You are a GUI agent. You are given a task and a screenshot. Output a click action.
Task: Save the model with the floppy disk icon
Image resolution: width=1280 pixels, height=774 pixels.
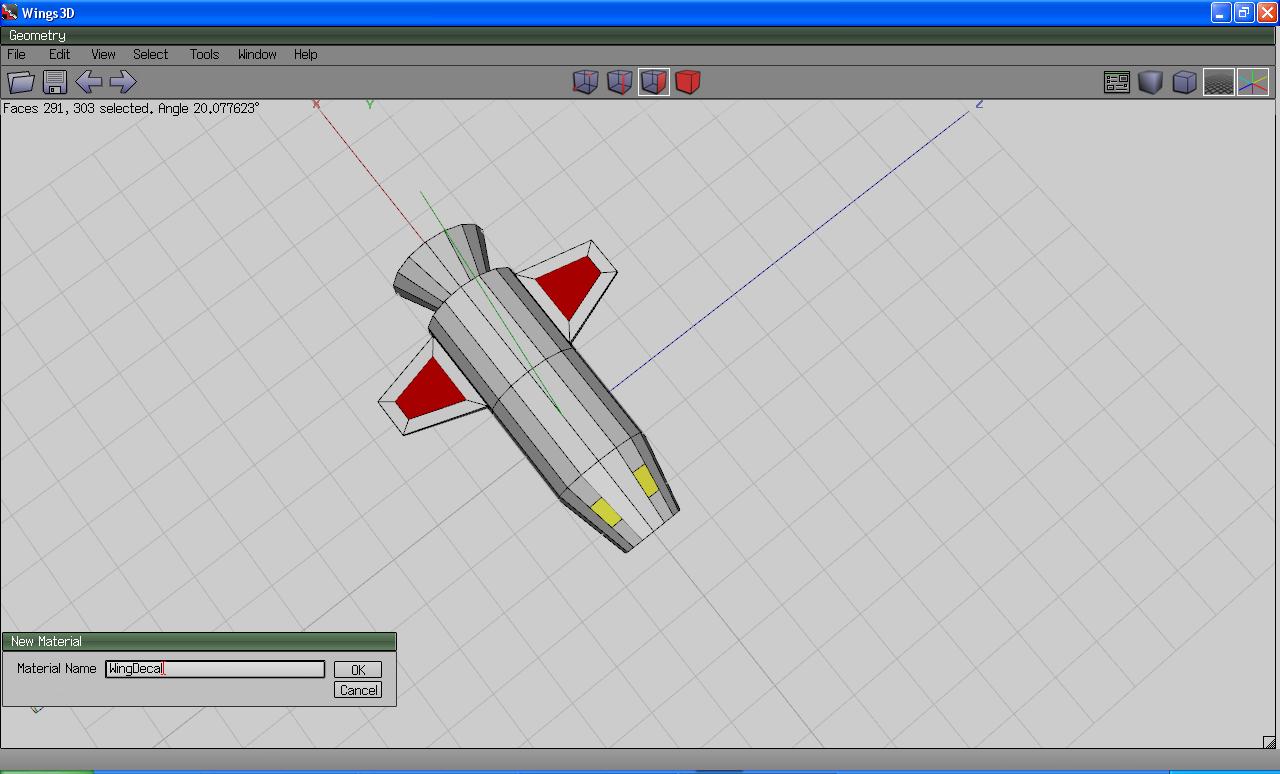tap(55, 82)
